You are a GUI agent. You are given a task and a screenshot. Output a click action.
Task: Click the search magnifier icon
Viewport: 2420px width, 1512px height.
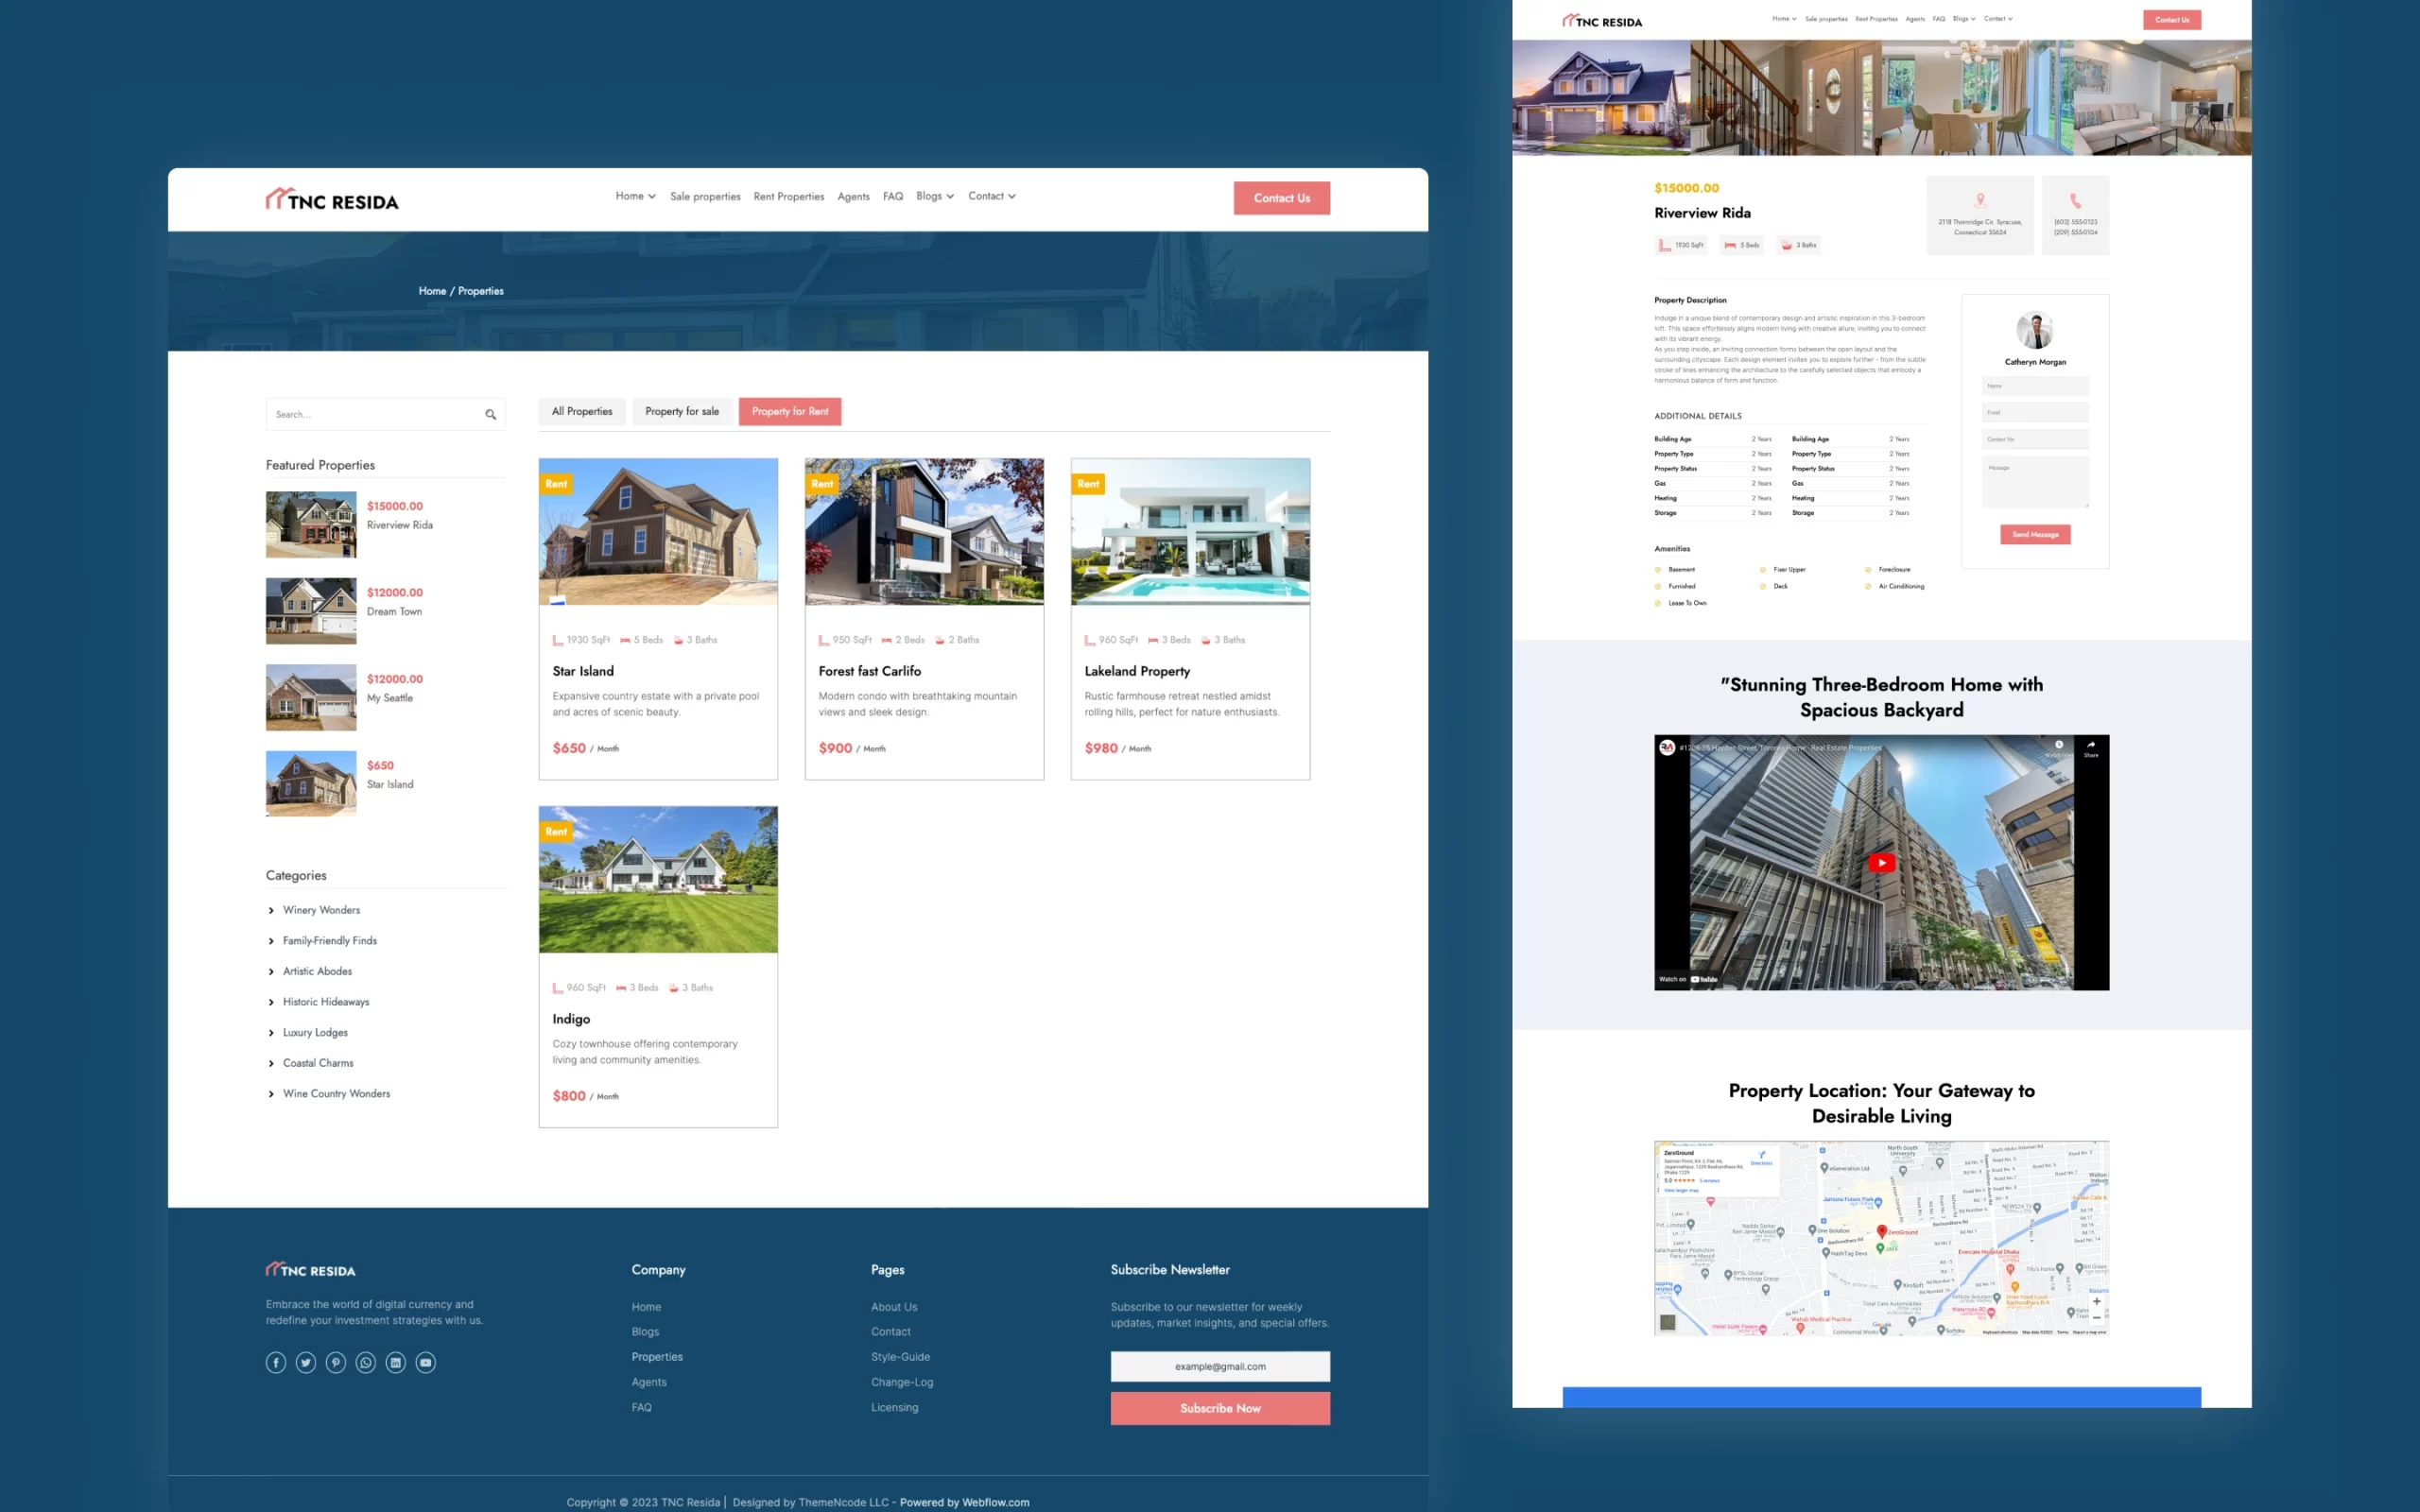pos(490,414)
